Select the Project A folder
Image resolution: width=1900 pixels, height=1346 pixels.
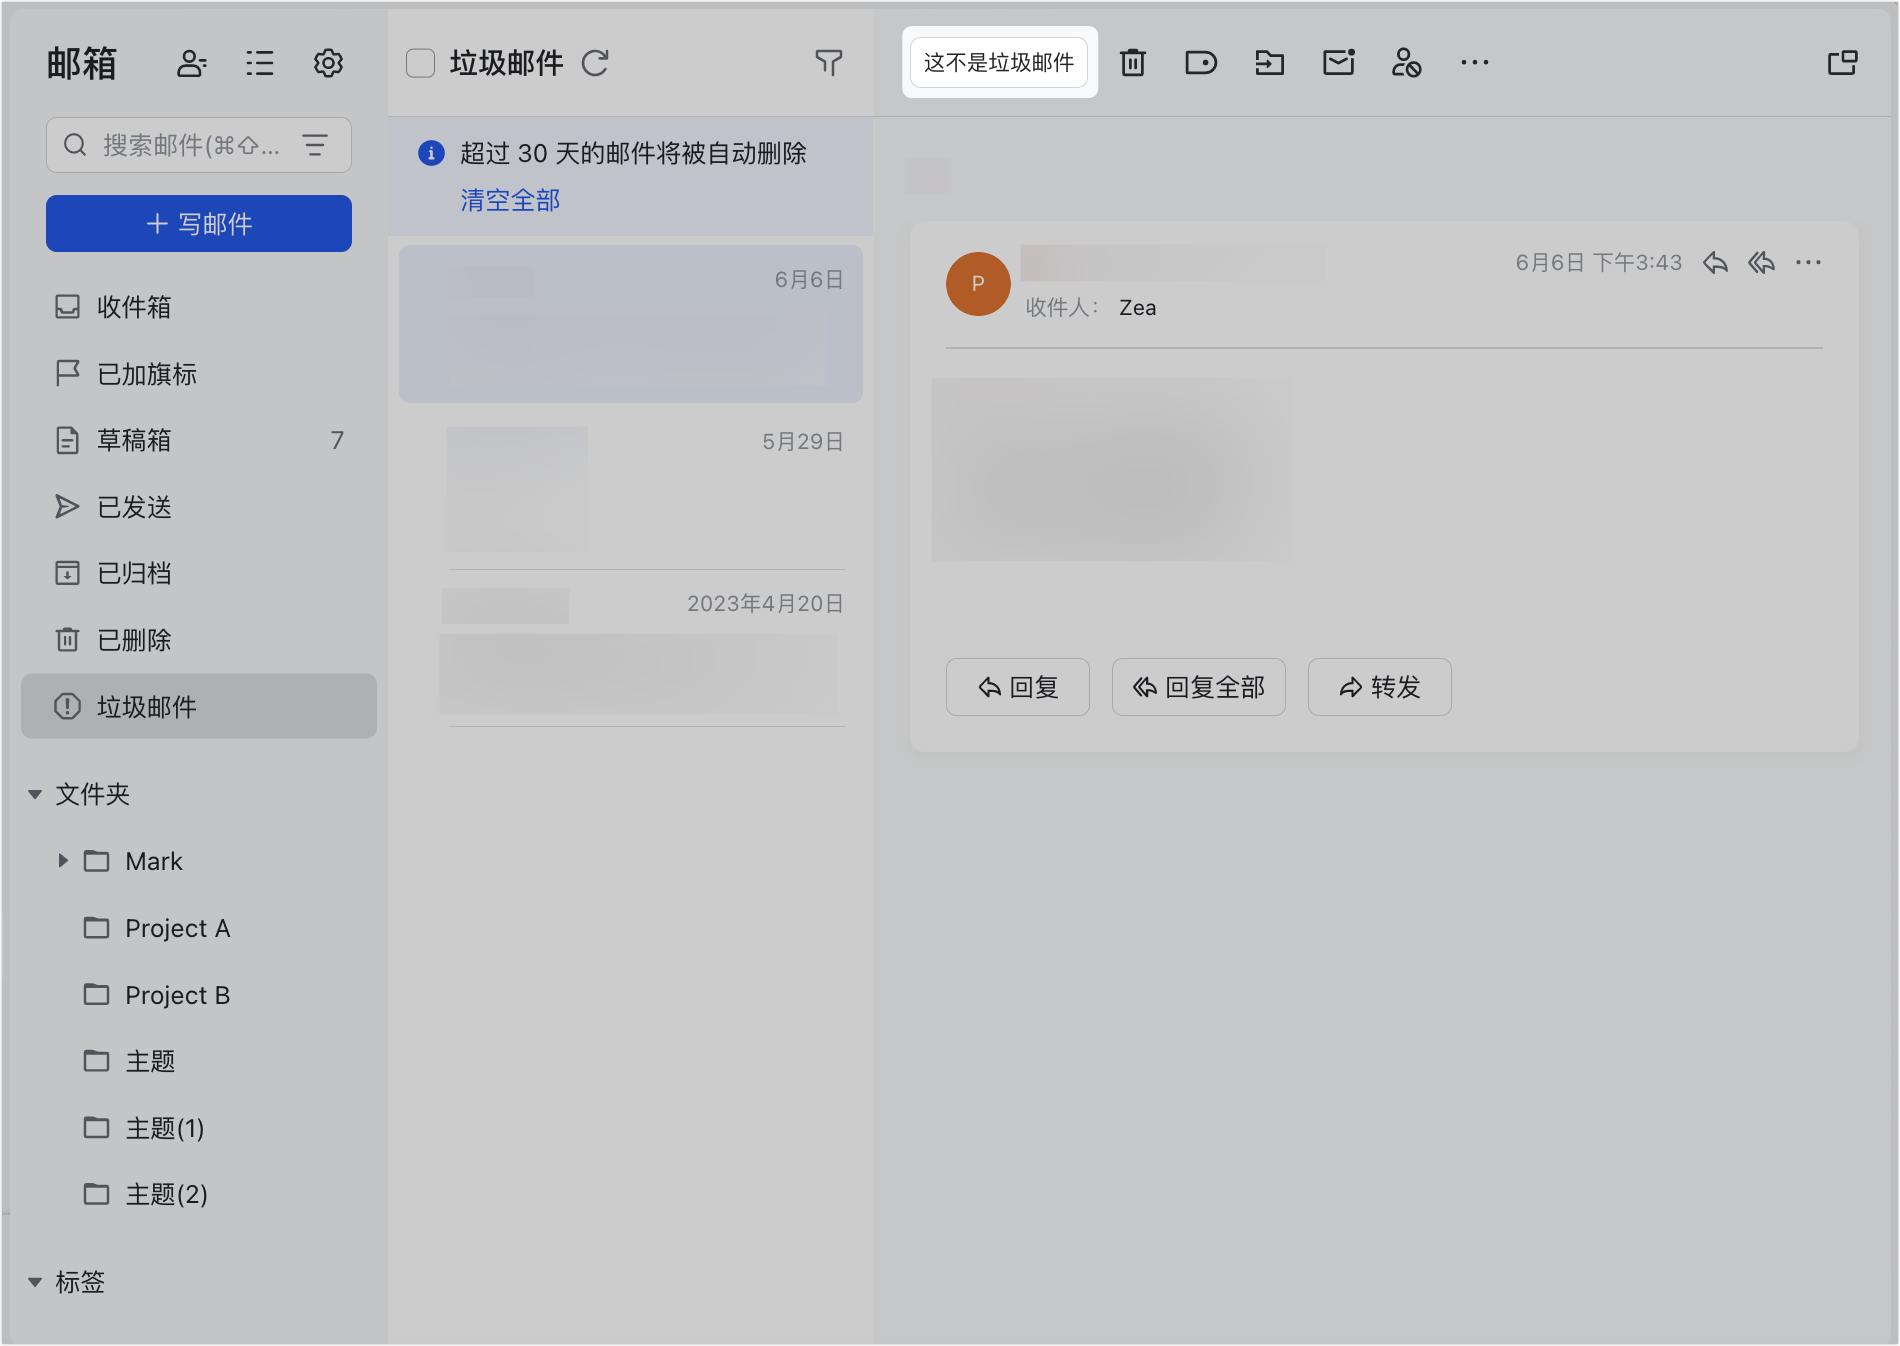tap(177, 928)
